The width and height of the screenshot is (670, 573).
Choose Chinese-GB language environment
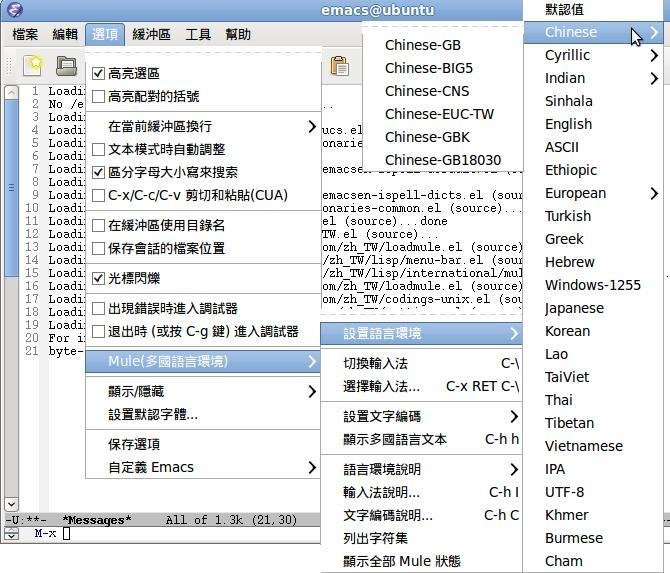point(443,45)
